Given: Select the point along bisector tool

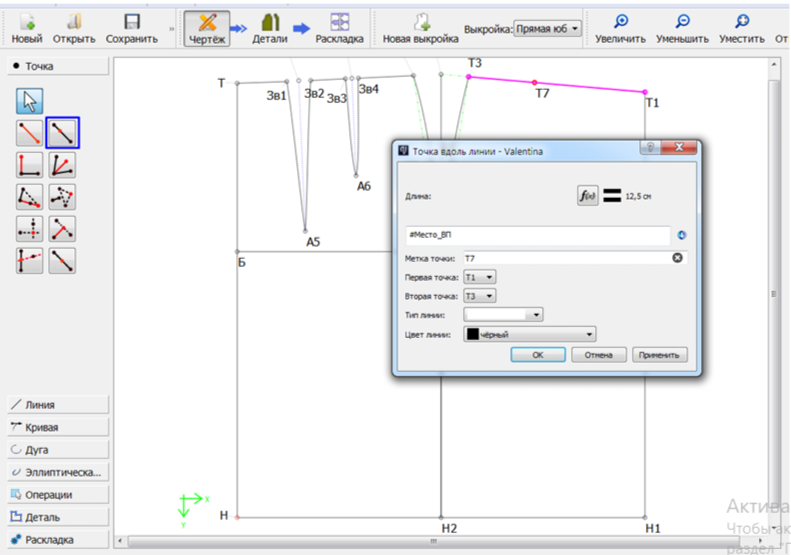Looking at the screenshot, I should pos(62,165).
